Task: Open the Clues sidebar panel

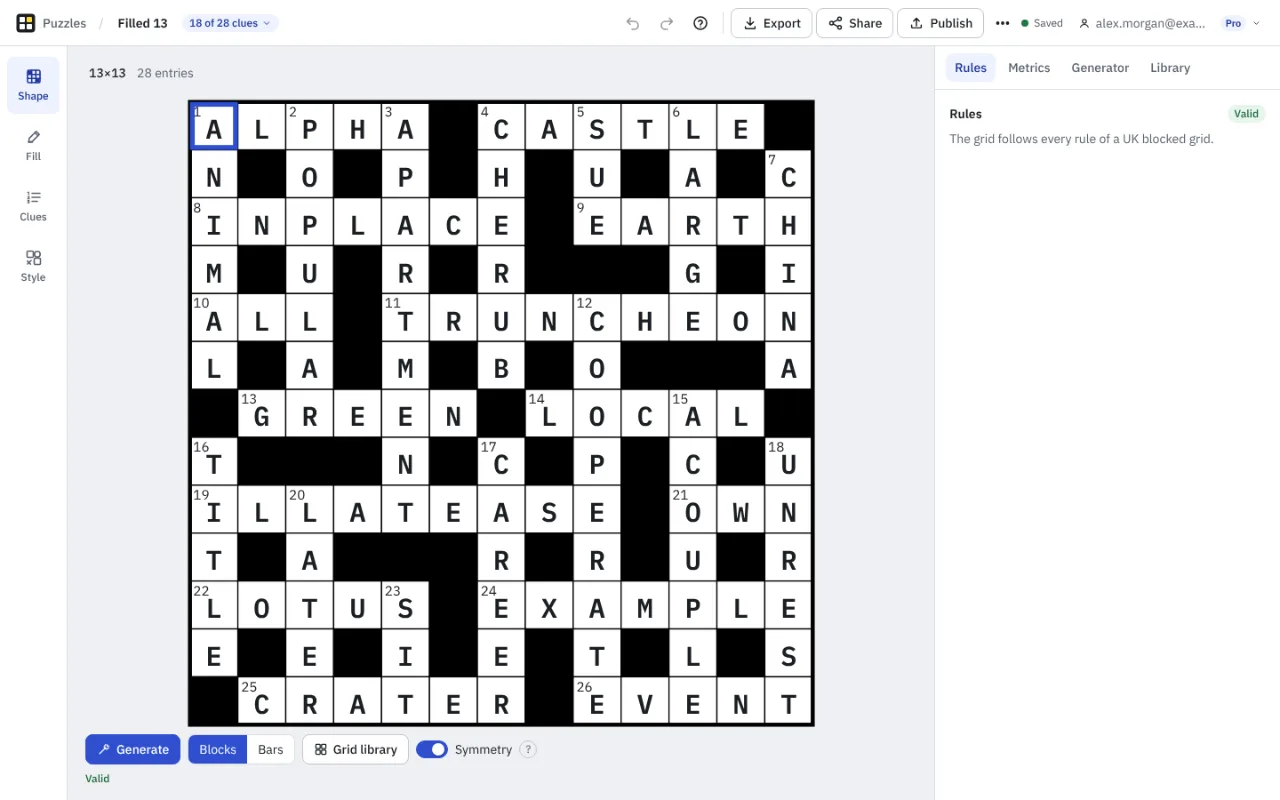Action: [33, 206]
